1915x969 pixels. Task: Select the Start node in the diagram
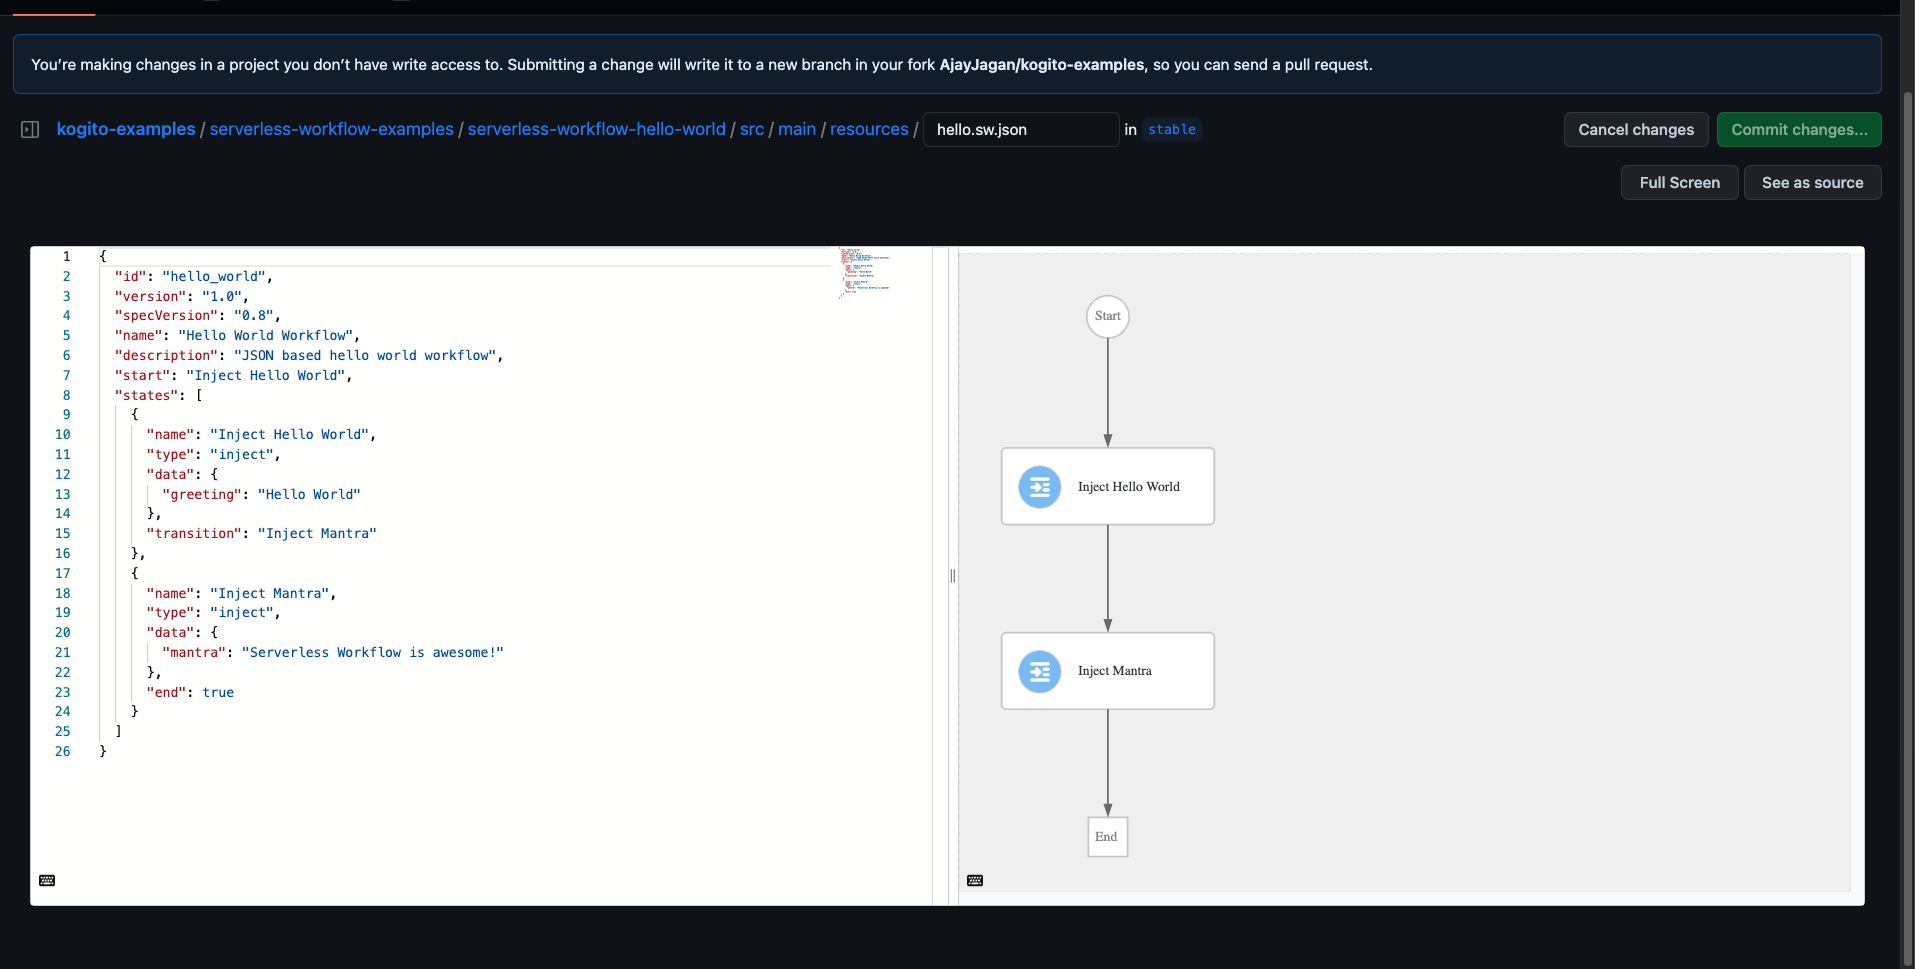(x=1106, y=316)
